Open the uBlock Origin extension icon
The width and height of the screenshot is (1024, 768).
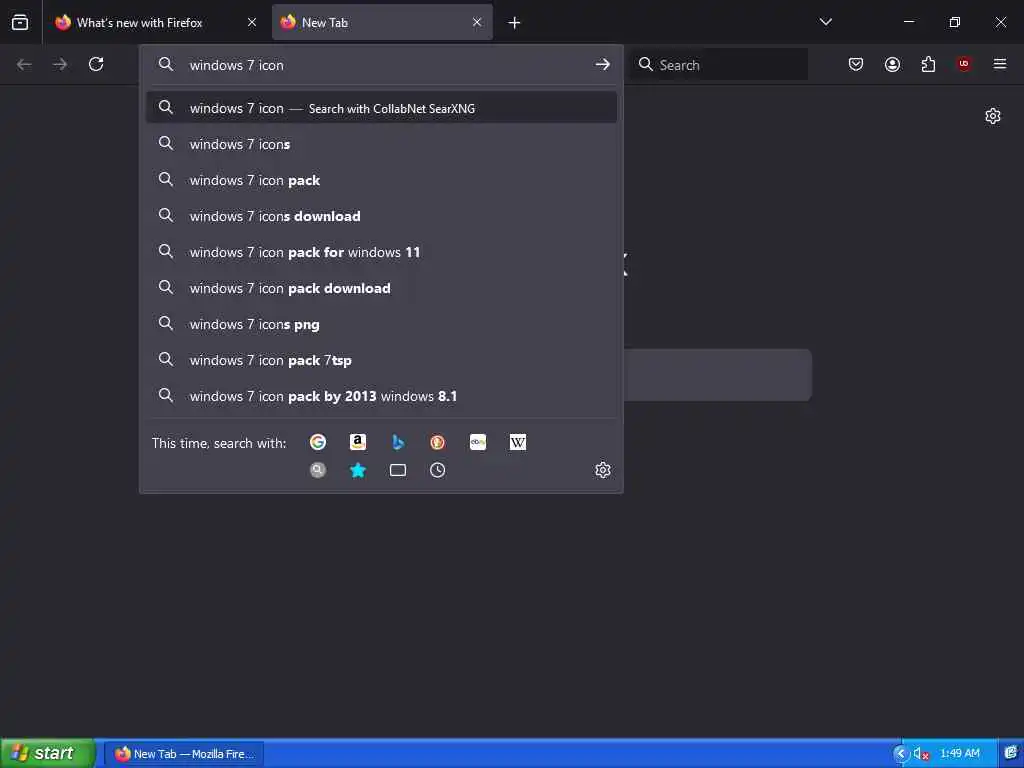click(x=963, y=63)
